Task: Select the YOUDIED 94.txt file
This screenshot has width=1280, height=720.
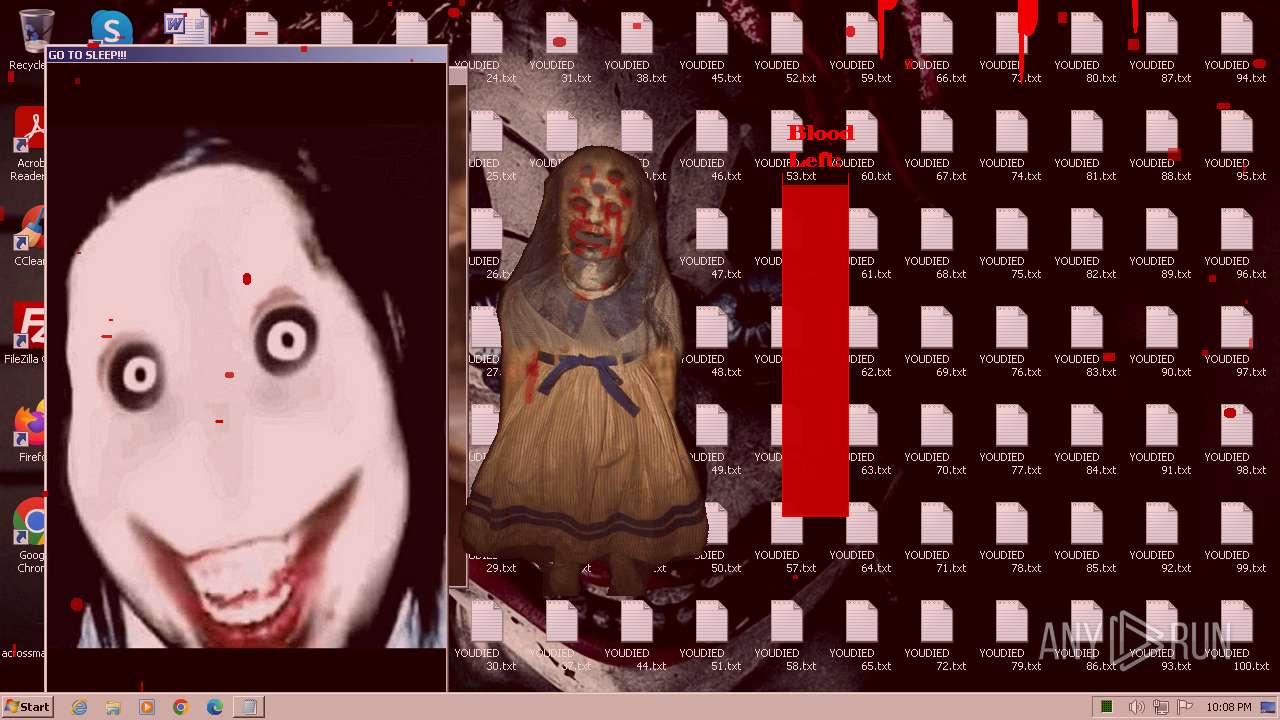Action: pos(1236,49)
